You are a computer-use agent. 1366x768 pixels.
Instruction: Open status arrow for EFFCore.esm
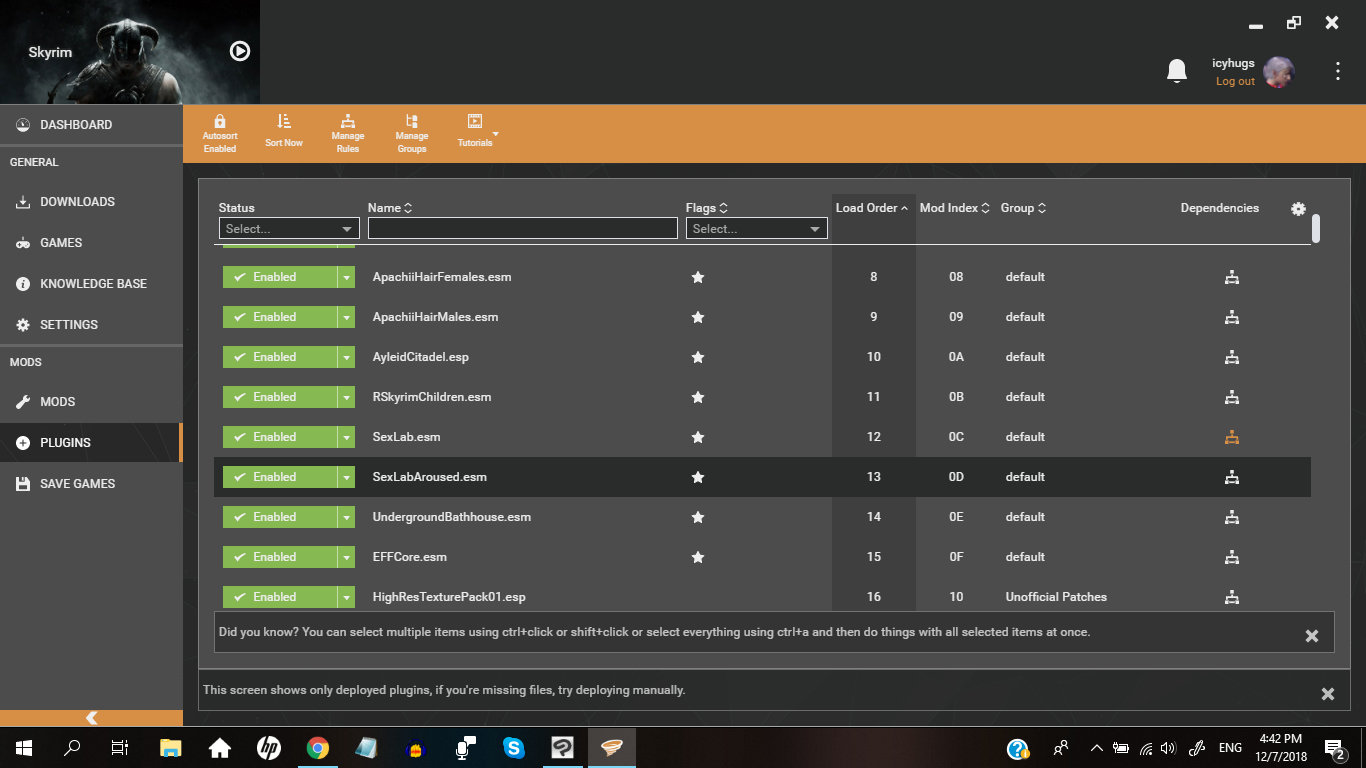coord(346,557)
